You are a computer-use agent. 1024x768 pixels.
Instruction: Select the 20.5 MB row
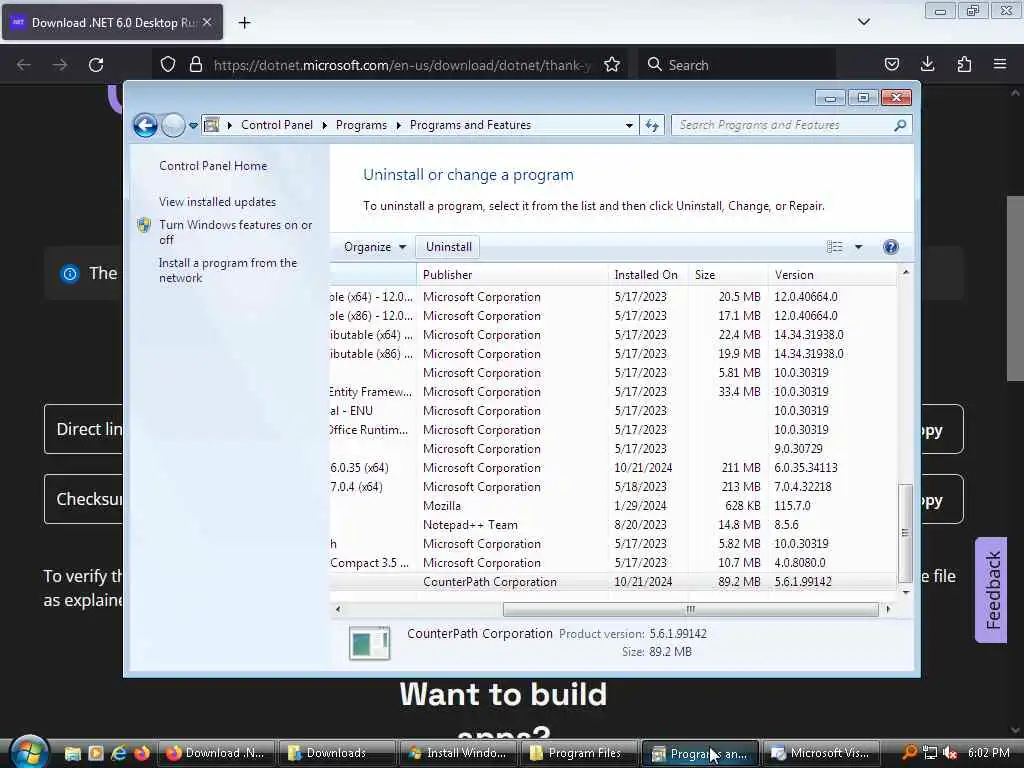pos(613,297)
